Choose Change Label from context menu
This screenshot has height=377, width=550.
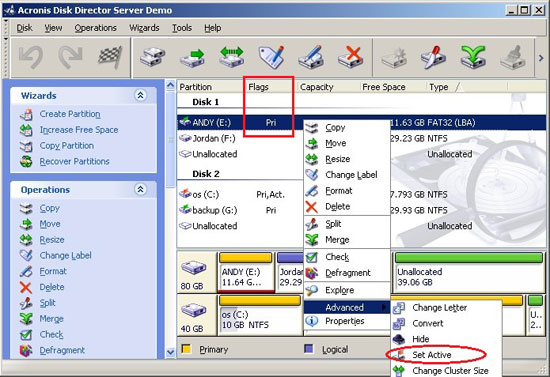(347, 175)
